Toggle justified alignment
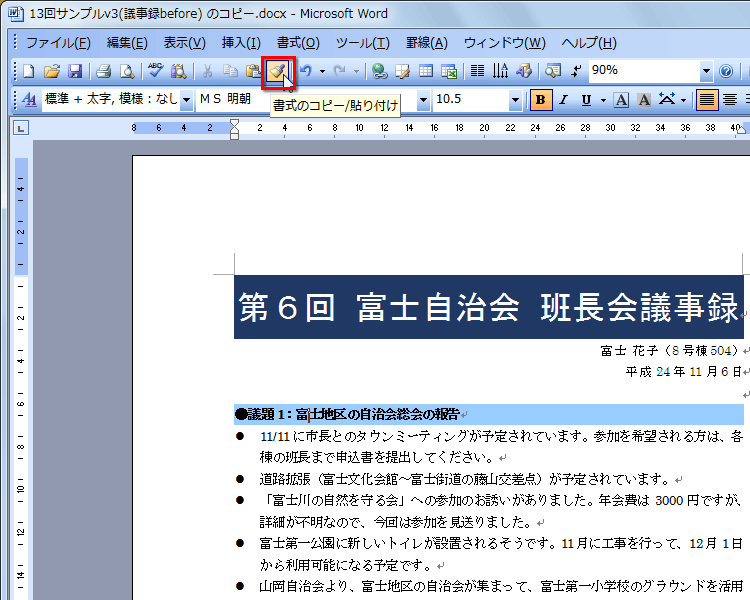Image resolution: width=750 pixels, height=600 pixels. click(706, 100)
